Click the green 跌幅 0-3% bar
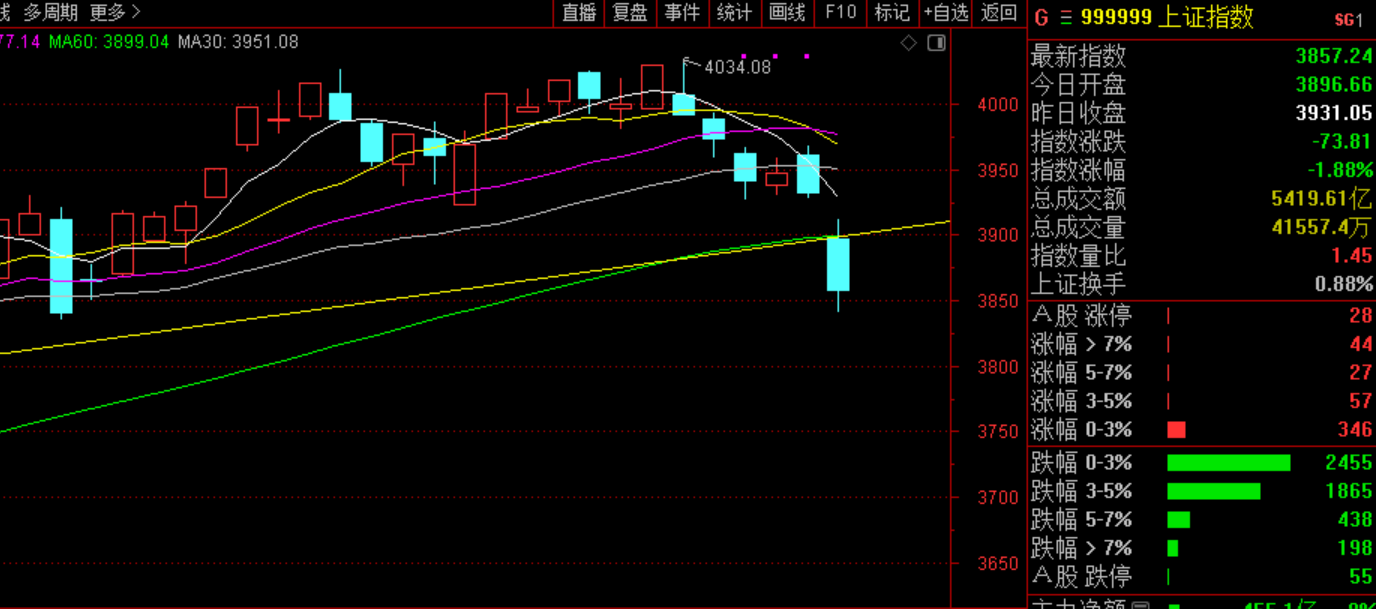1376x609 pixels. (x=1228, y=463)
